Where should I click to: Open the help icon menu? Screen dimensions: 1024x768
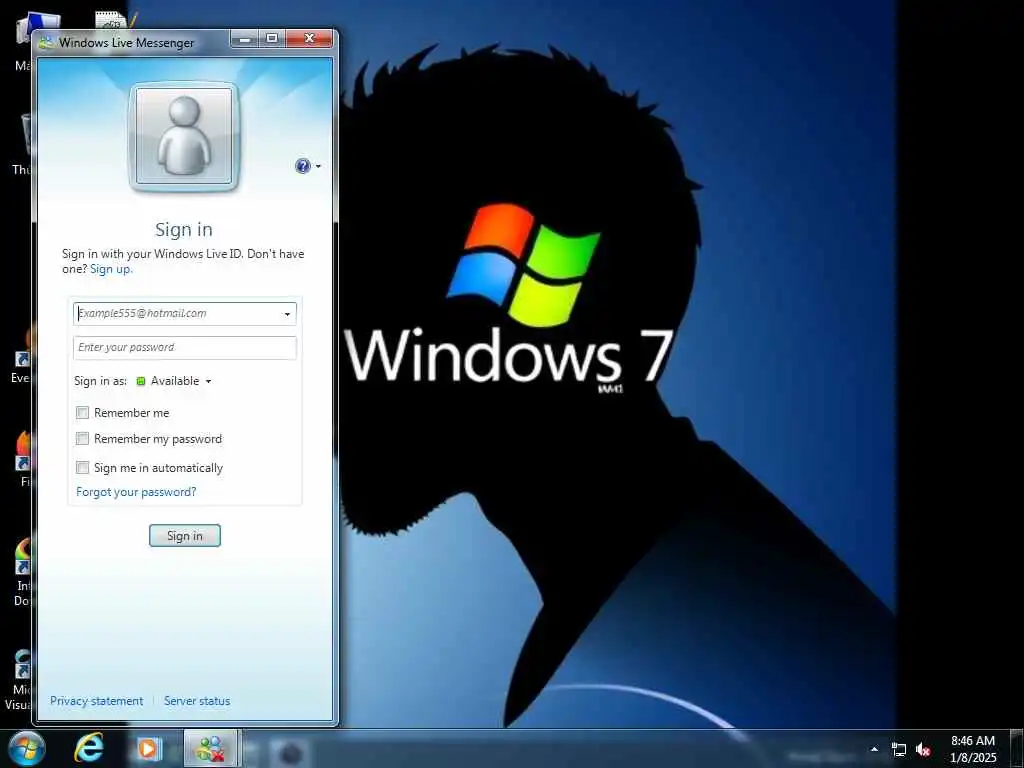pyautogui.click(x=308, y=166)
